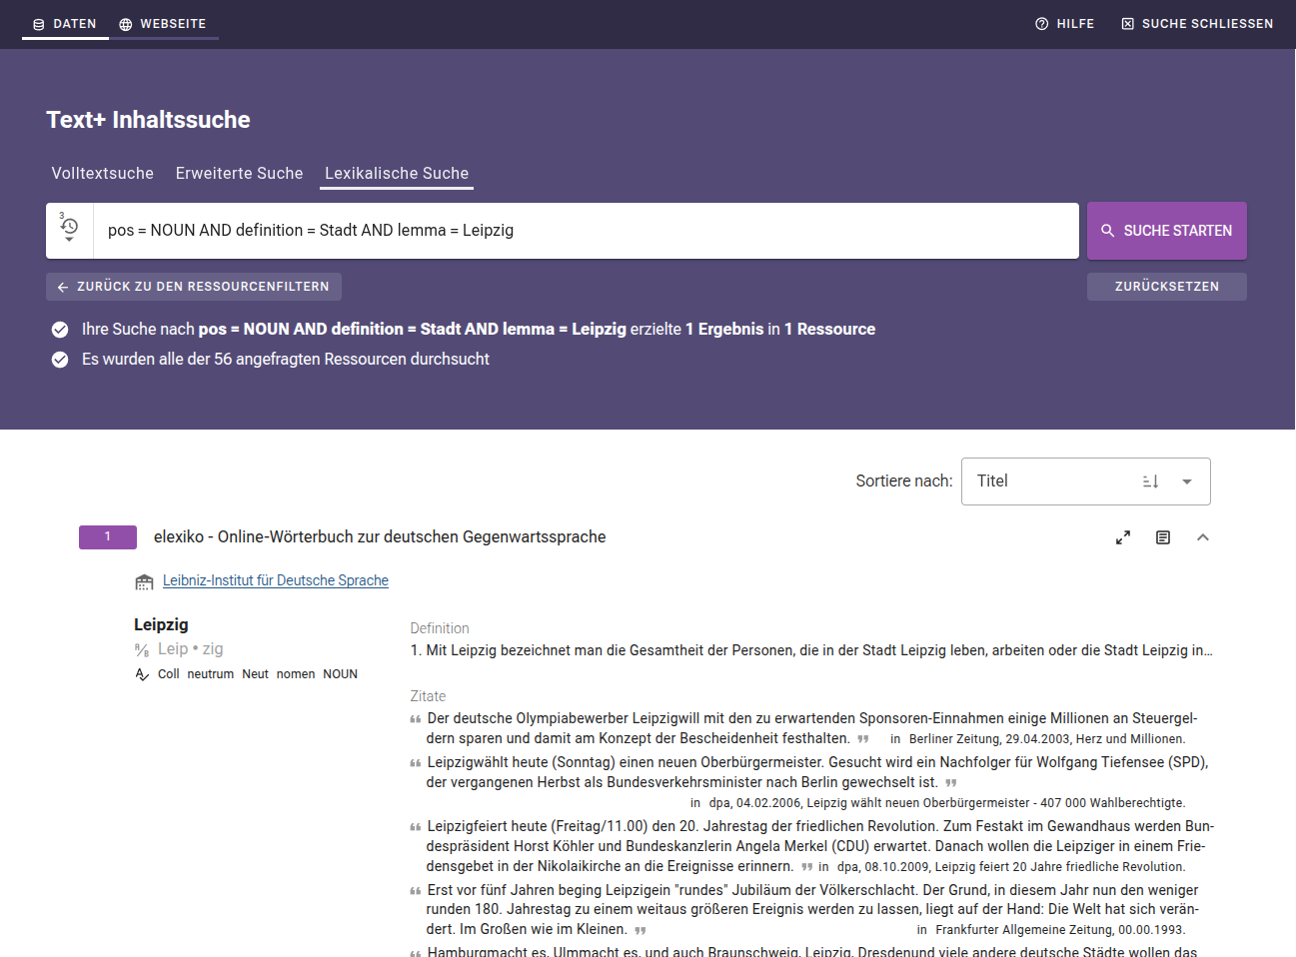The width and height of the screenshot is (1296, 957).
Task: Switch to the Daten tab
Action: tap(65, 24)
